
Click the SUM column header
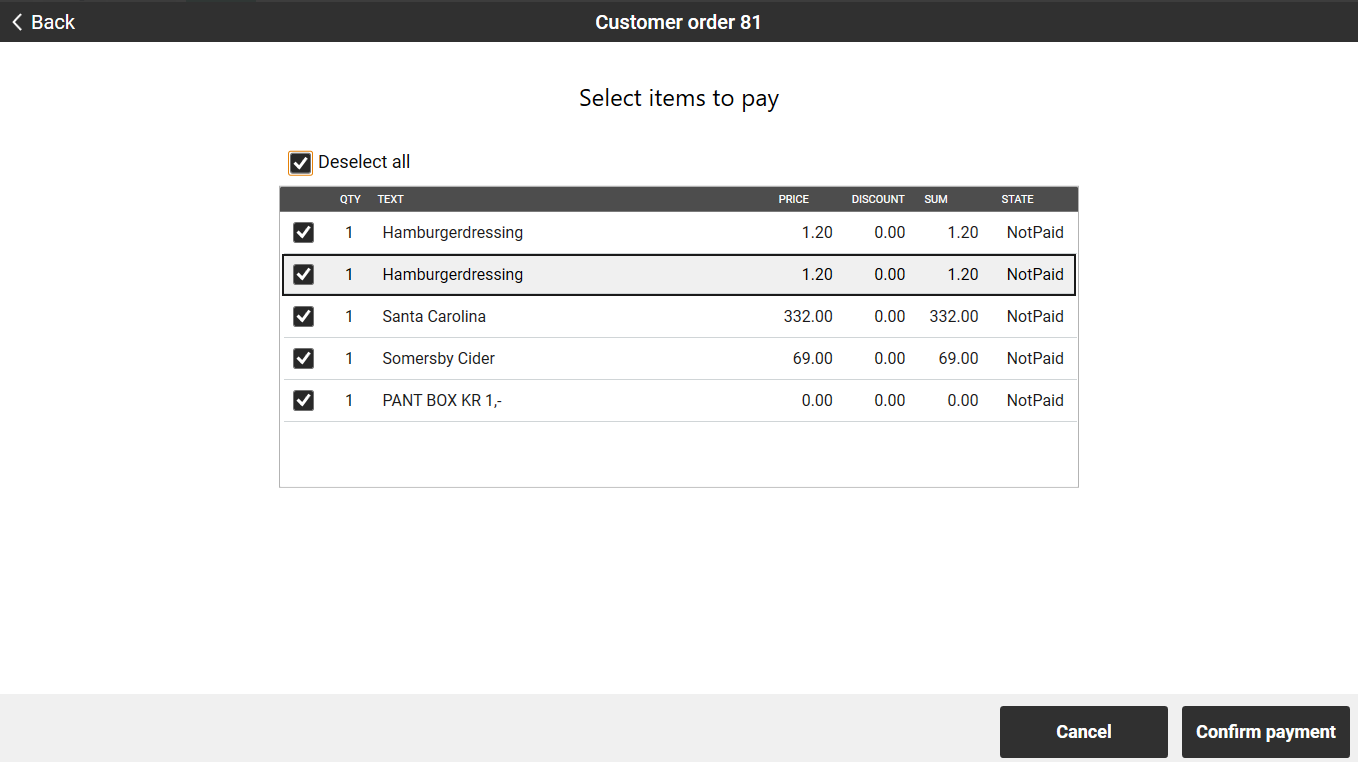[x=935, y=199]
